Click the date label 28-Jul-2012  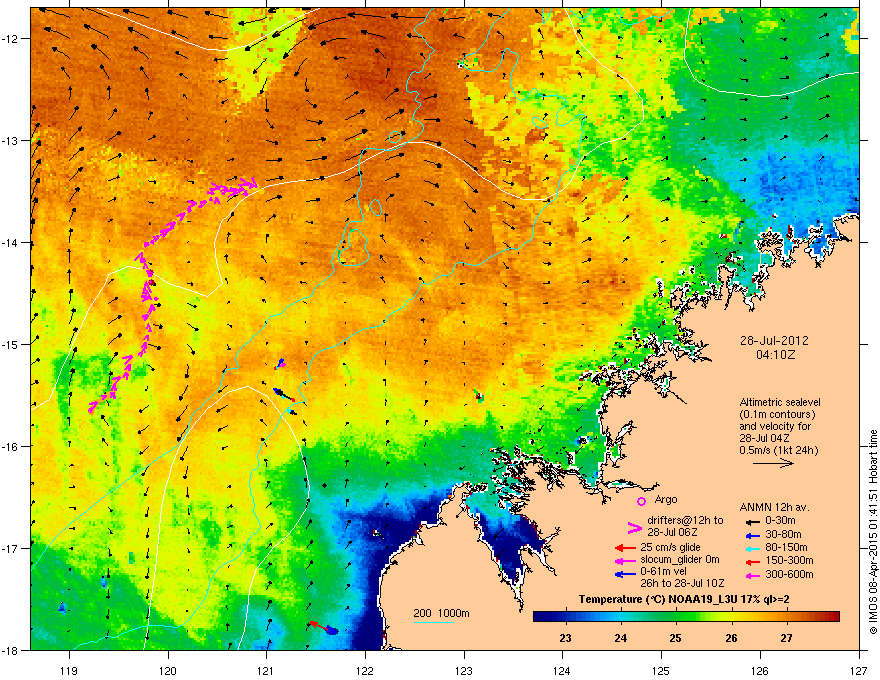(774, 341)
